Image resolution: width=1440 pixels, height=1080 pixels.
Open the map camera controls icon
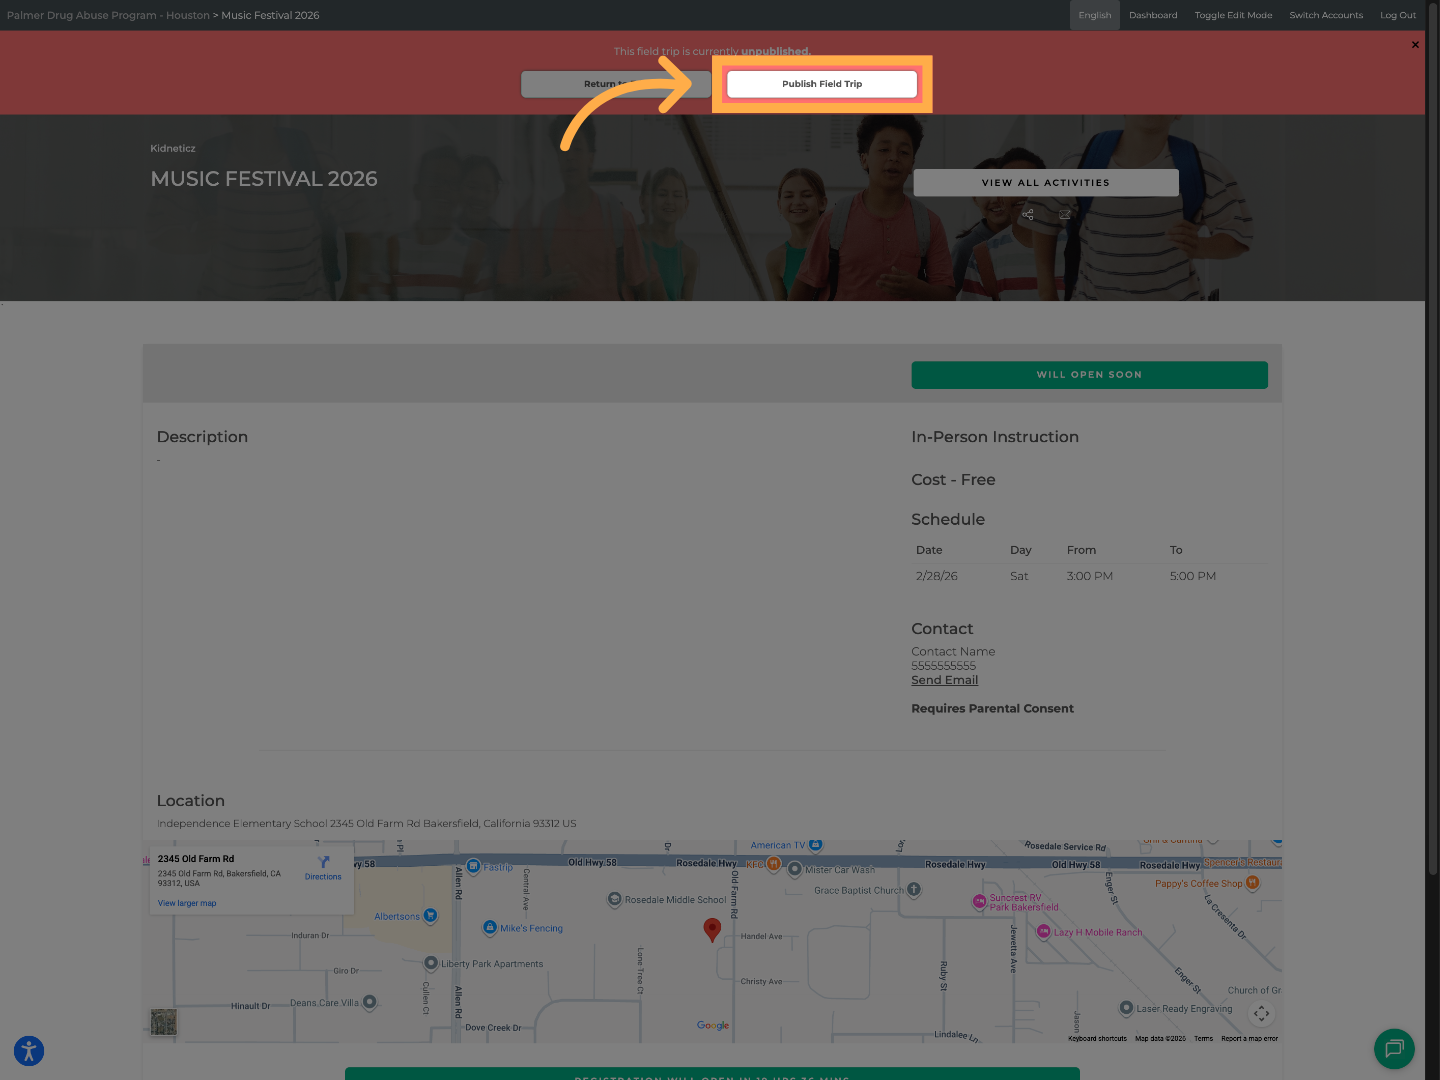click(1261, 1013)
